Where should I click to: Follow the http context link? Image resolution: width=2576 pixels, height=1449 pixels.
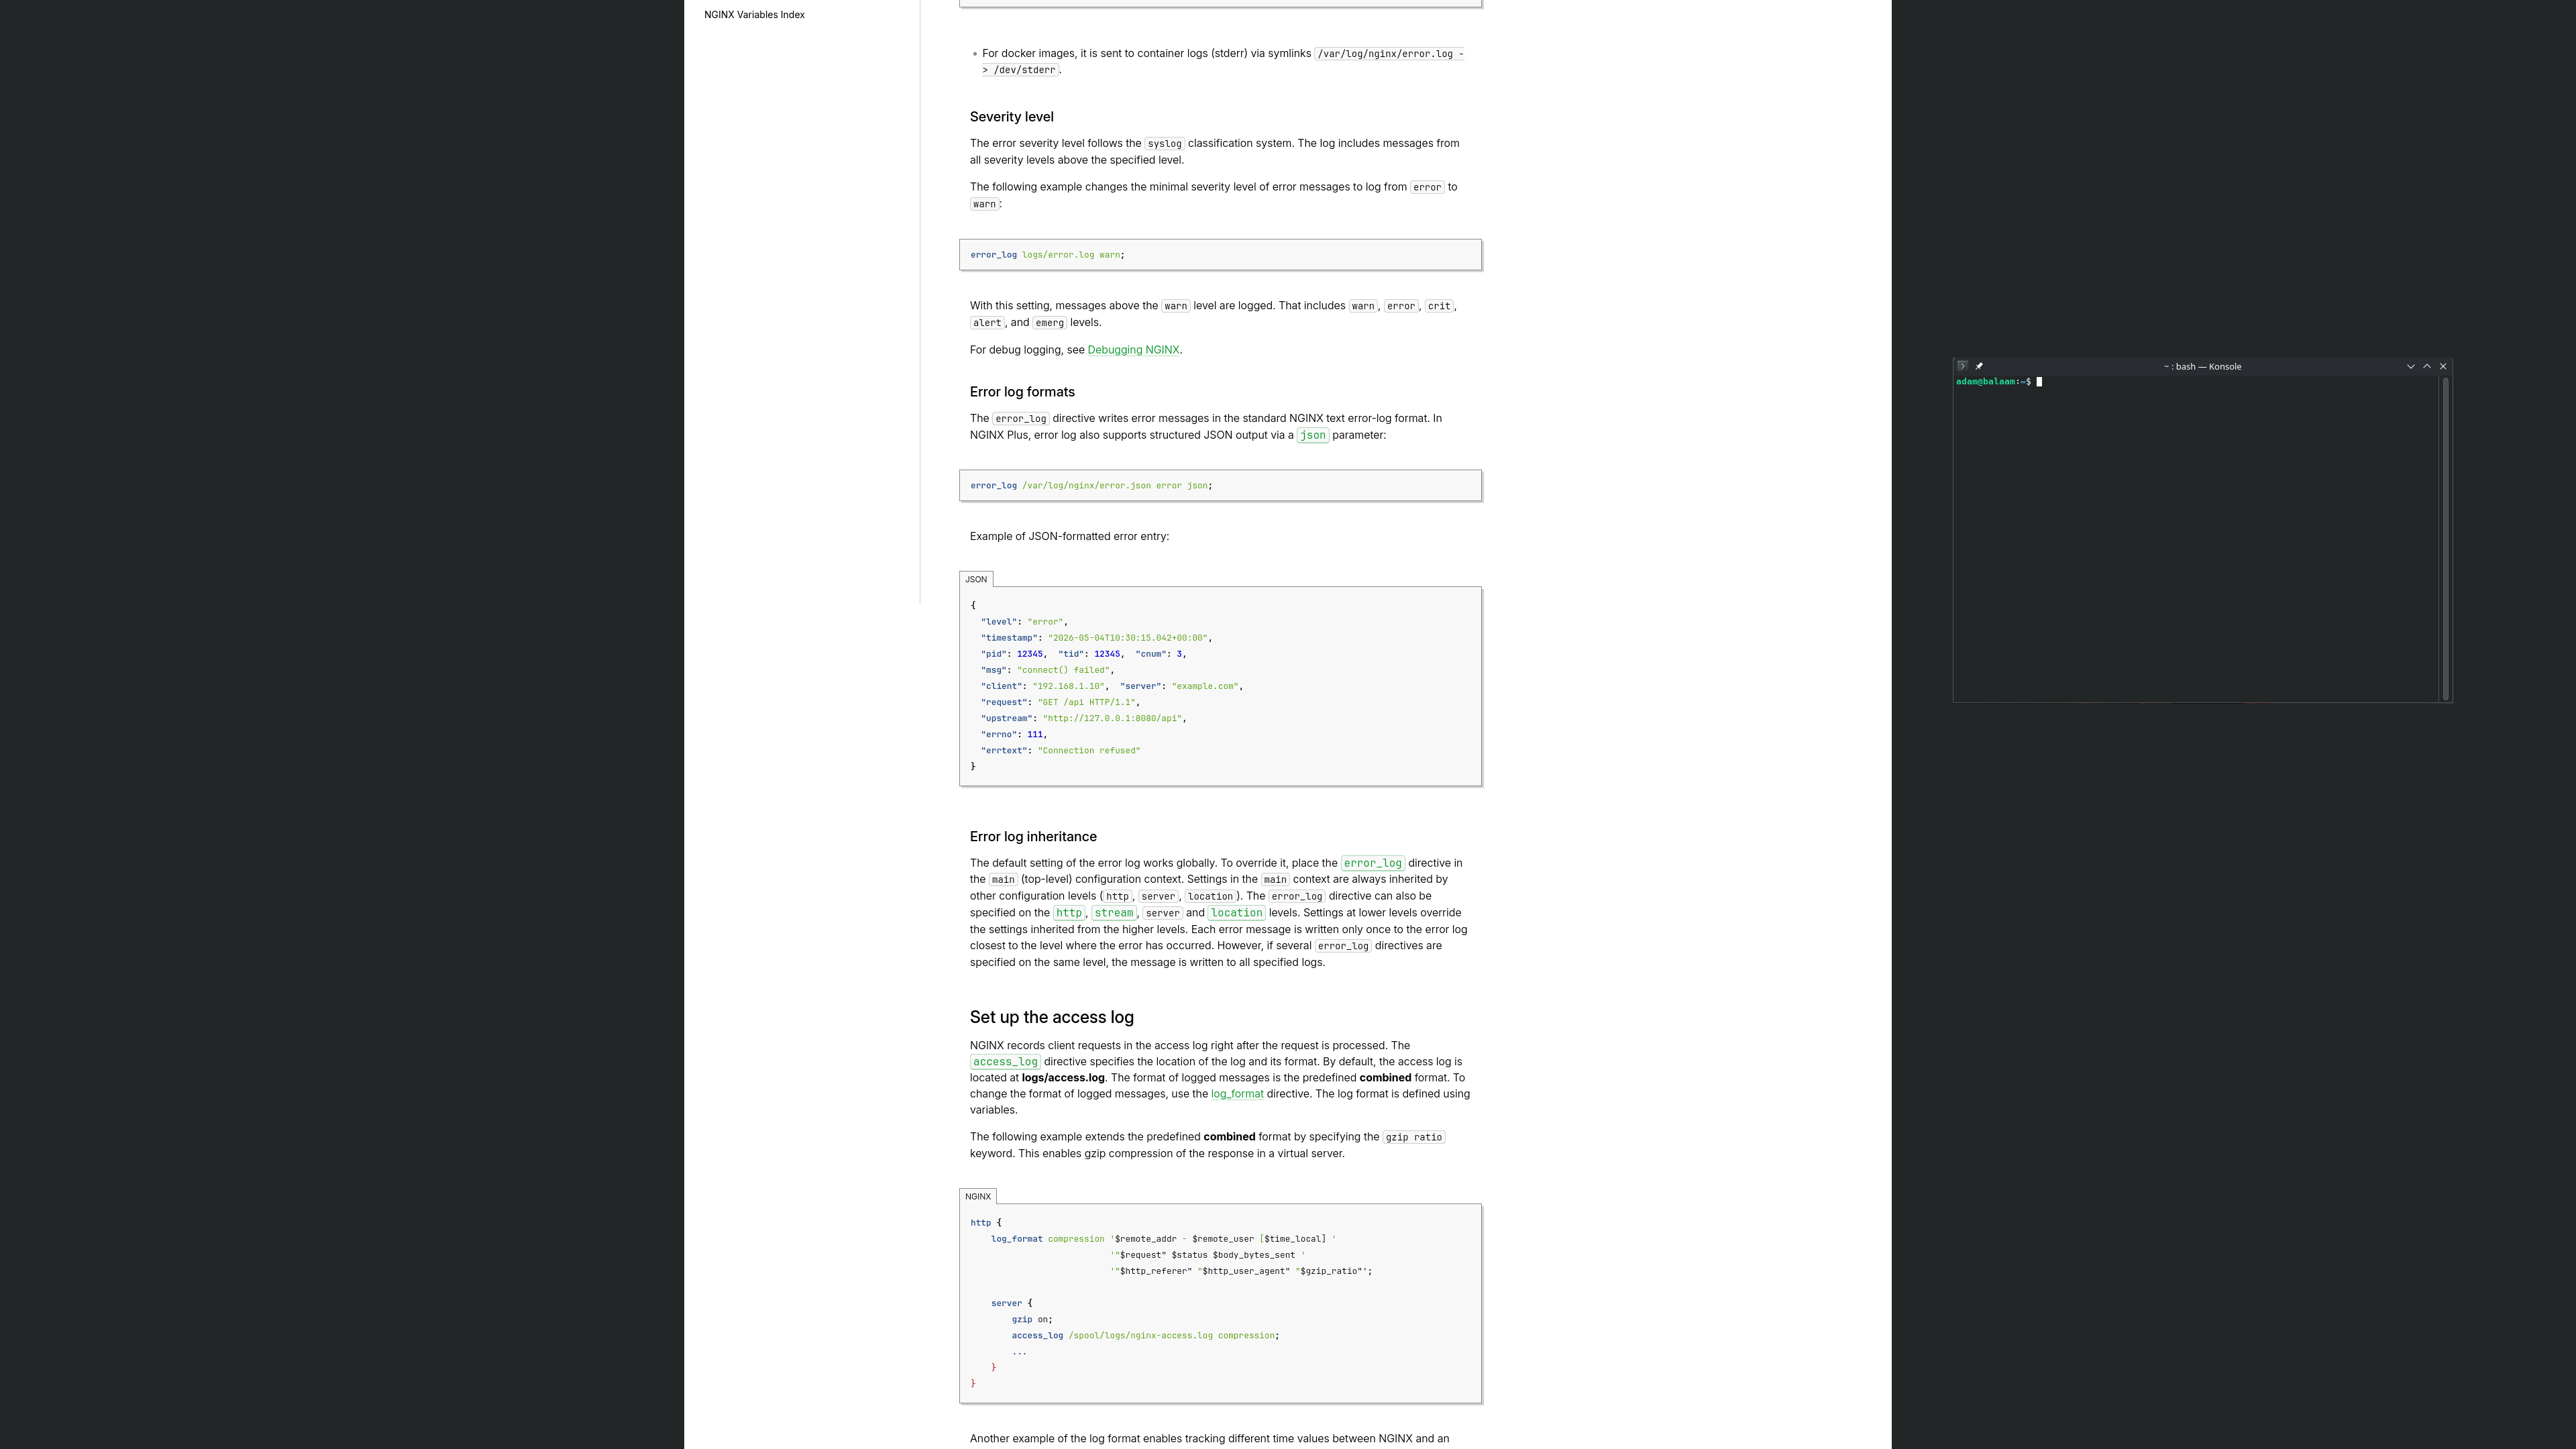point(1069,913)
